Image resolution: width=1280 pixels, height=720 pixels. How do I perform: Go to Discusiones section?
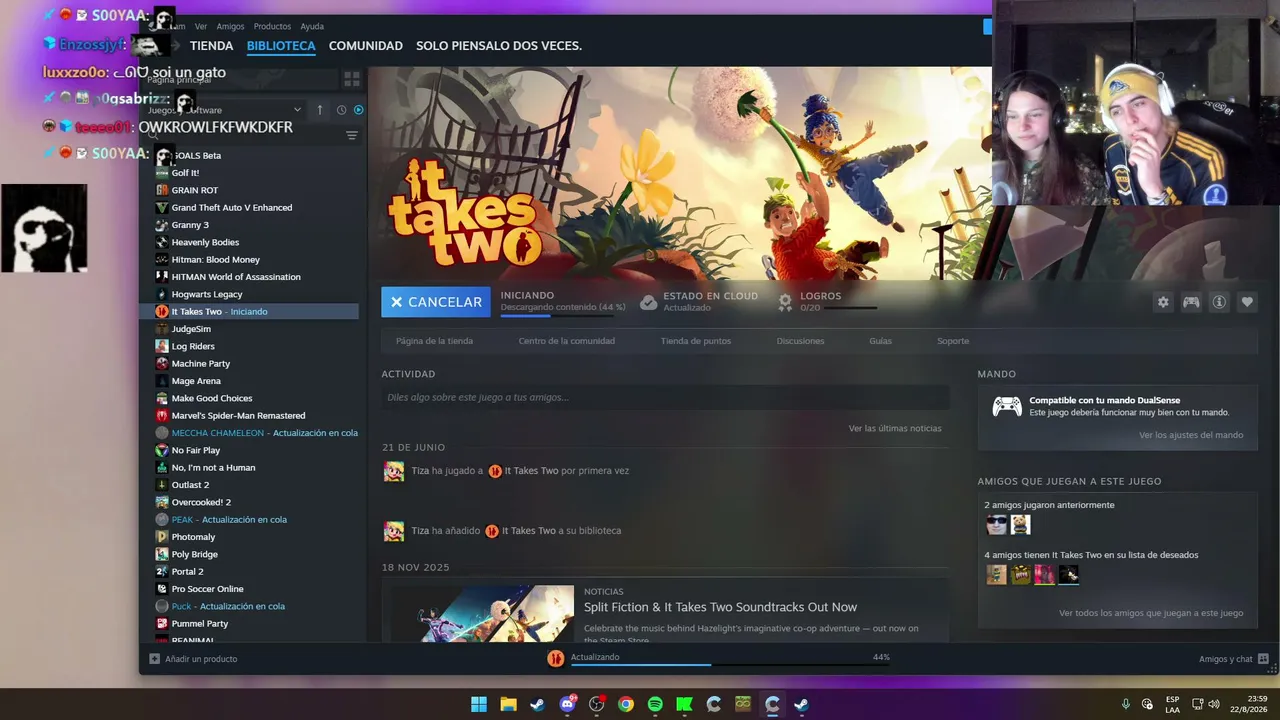click(800, 341)
